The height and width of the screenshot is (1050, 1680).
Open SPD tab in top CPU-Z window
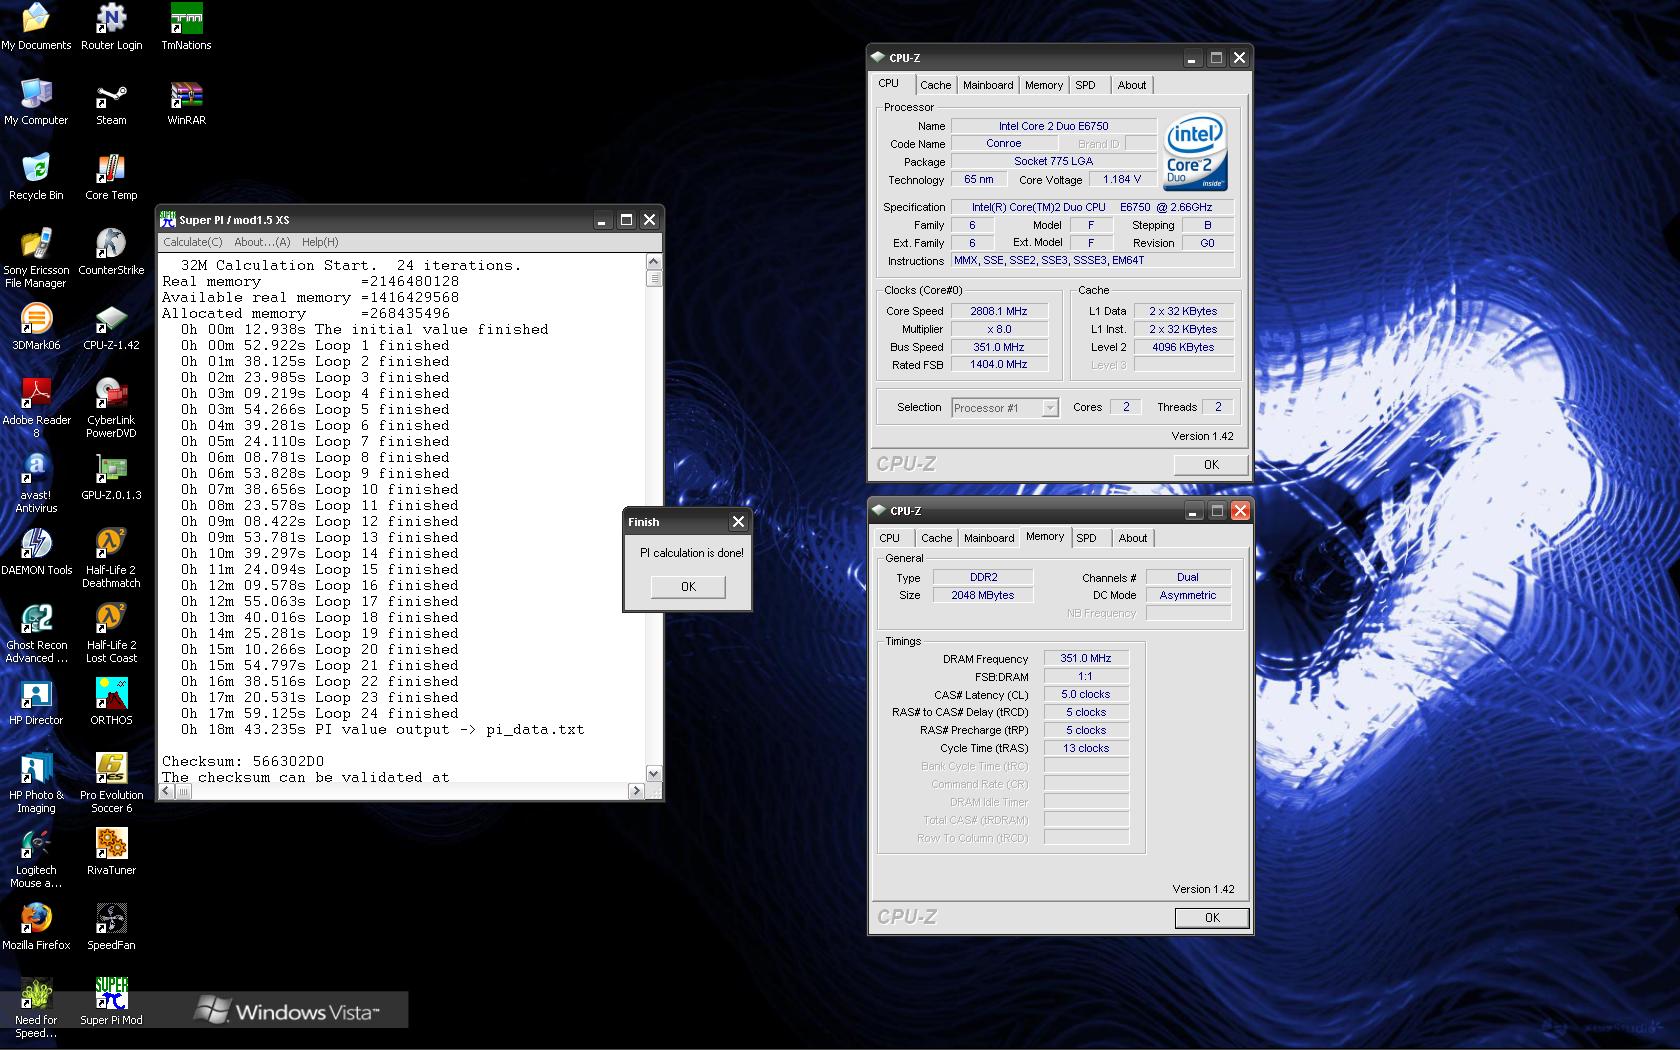click(1086, 85)
